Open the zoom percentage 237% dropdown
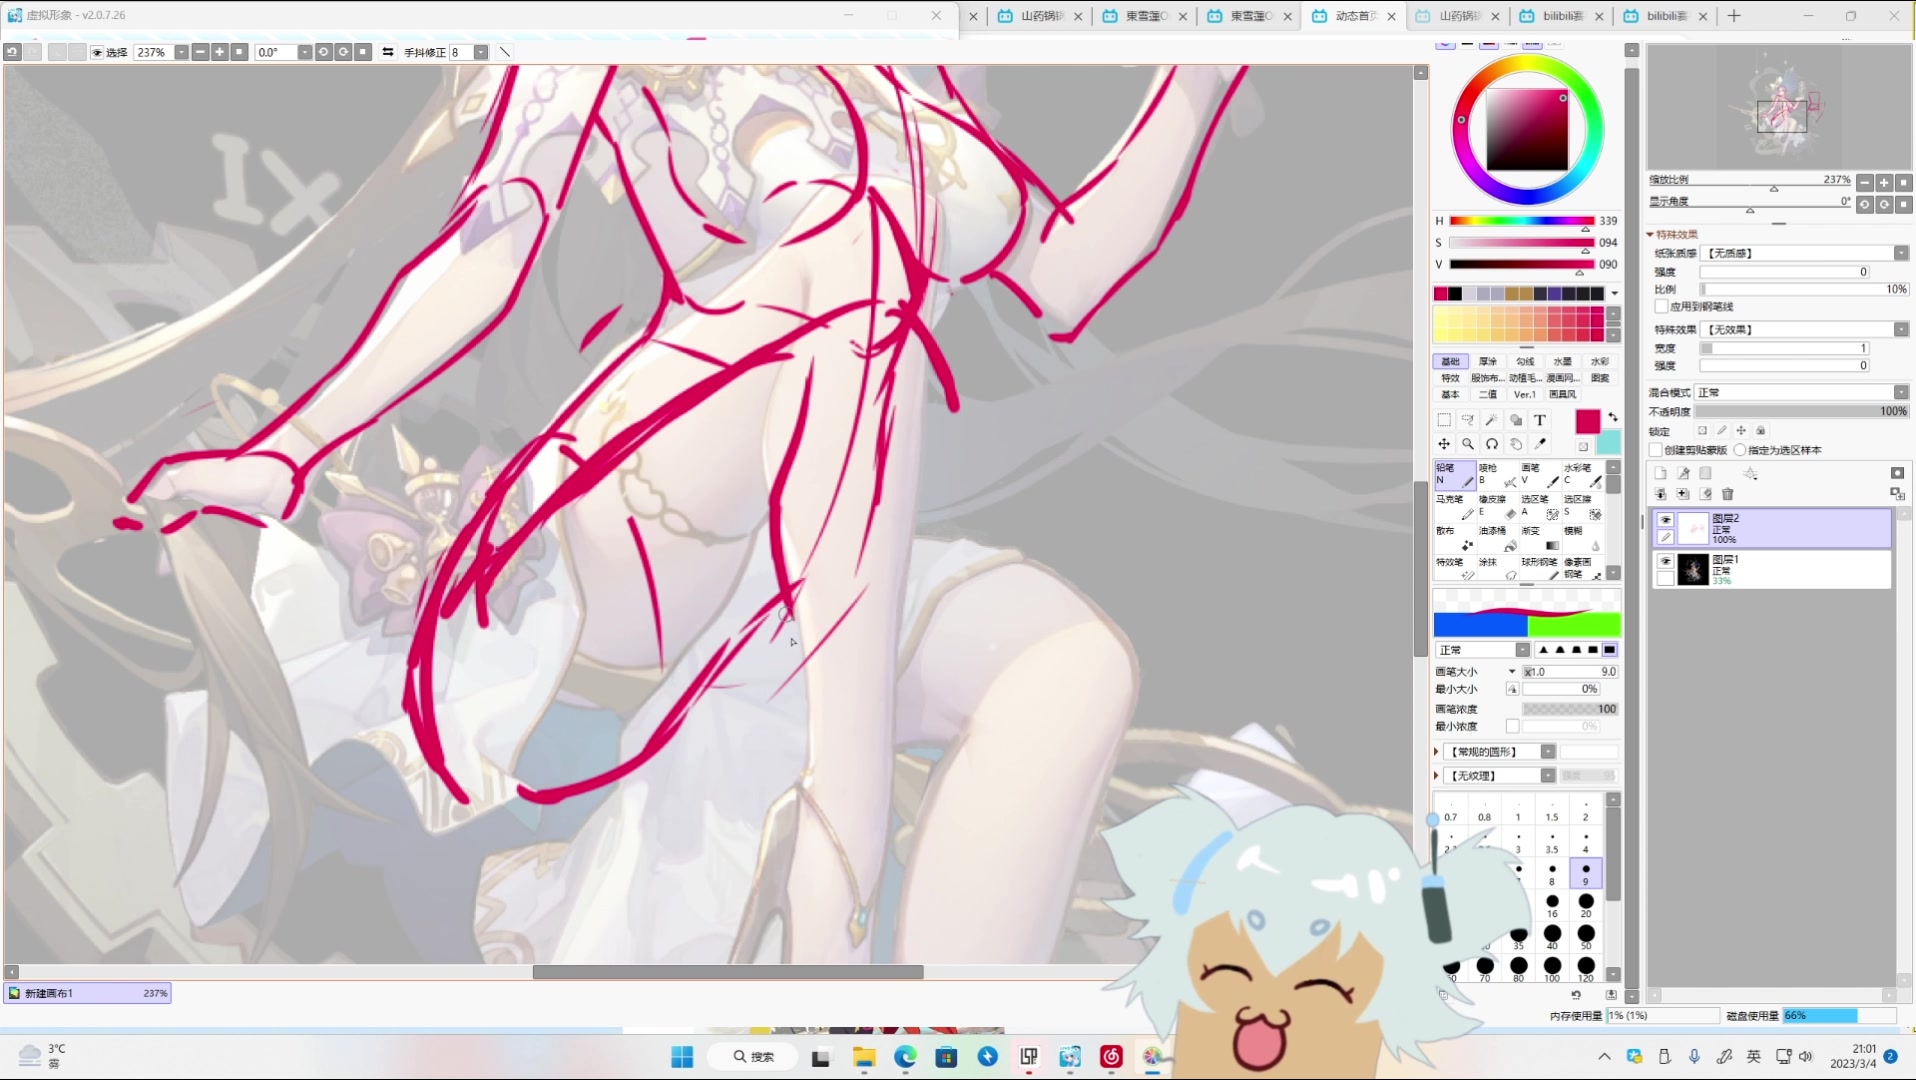This screenshot has width=1916, height=1080. (181, 52)
